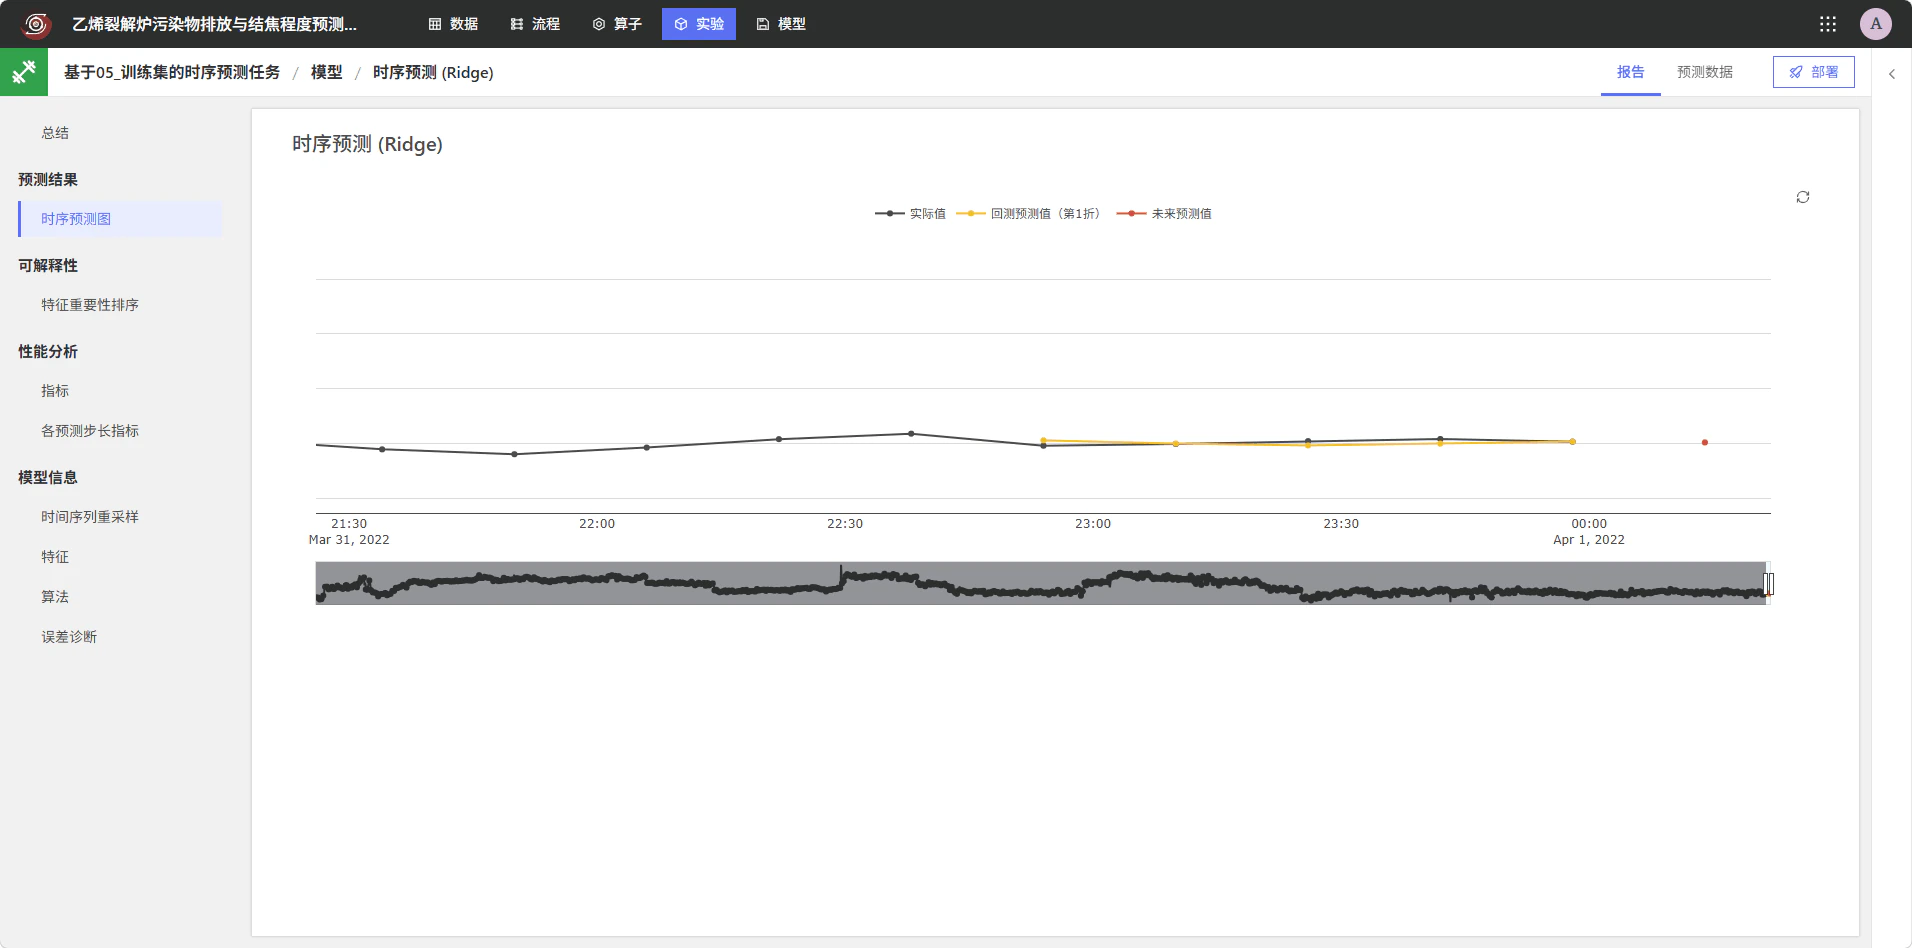Click the spiral app logo icon
Screen dimensions: 1912x948
coord(36,24)
